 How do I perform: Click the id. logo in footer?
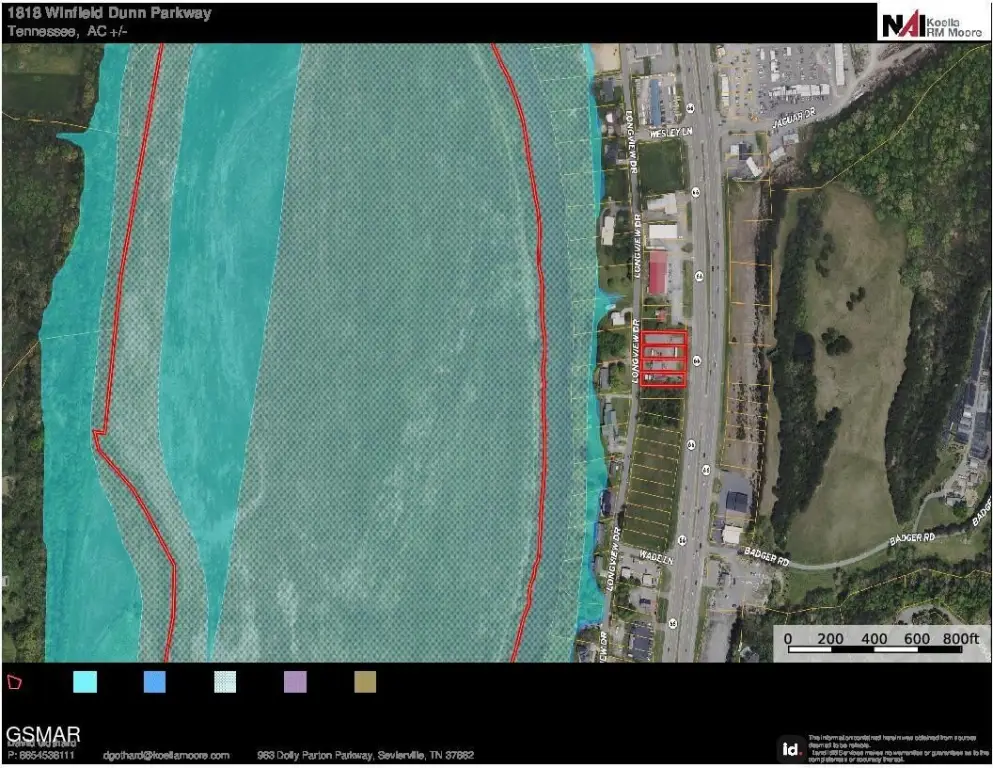pyautogui.click(x=791, y=748)
